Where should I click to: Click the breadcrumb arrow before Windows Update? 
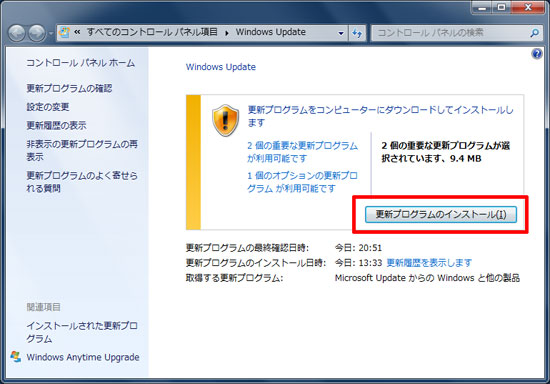227,33
